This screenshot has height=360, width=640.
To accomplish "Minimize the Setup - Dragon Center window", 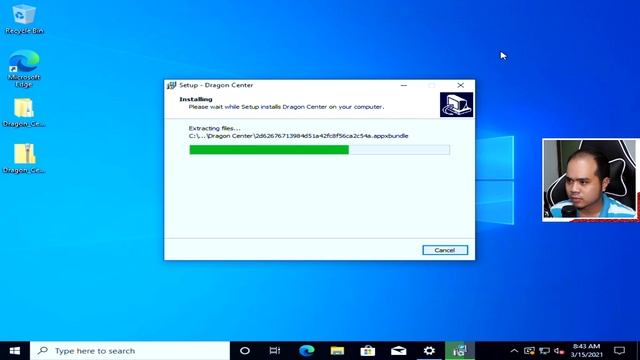I will click(404, 85).
